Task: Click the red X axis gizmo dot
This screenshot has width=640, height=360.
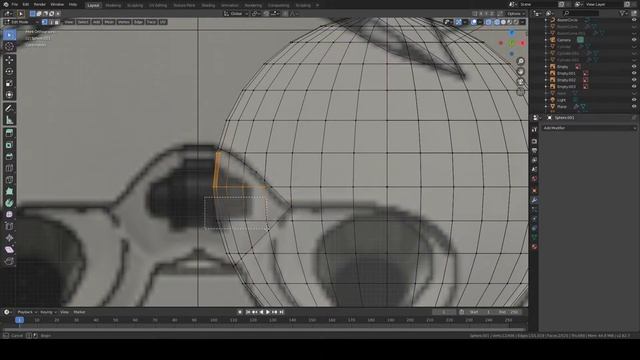Action: point(523,43)
